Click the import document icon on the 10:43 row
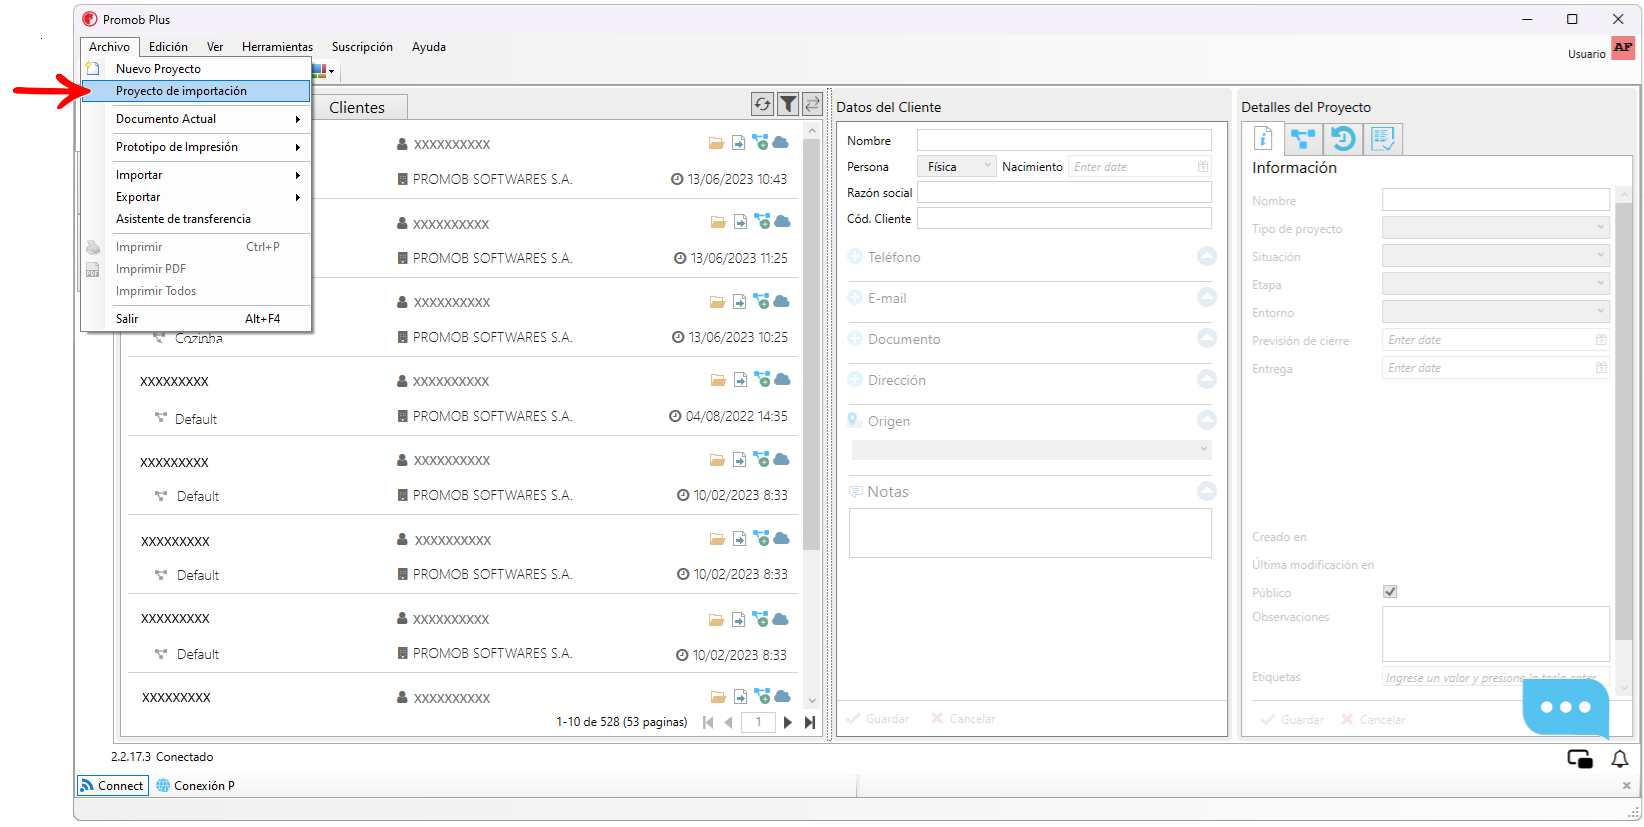 [738, 143]
